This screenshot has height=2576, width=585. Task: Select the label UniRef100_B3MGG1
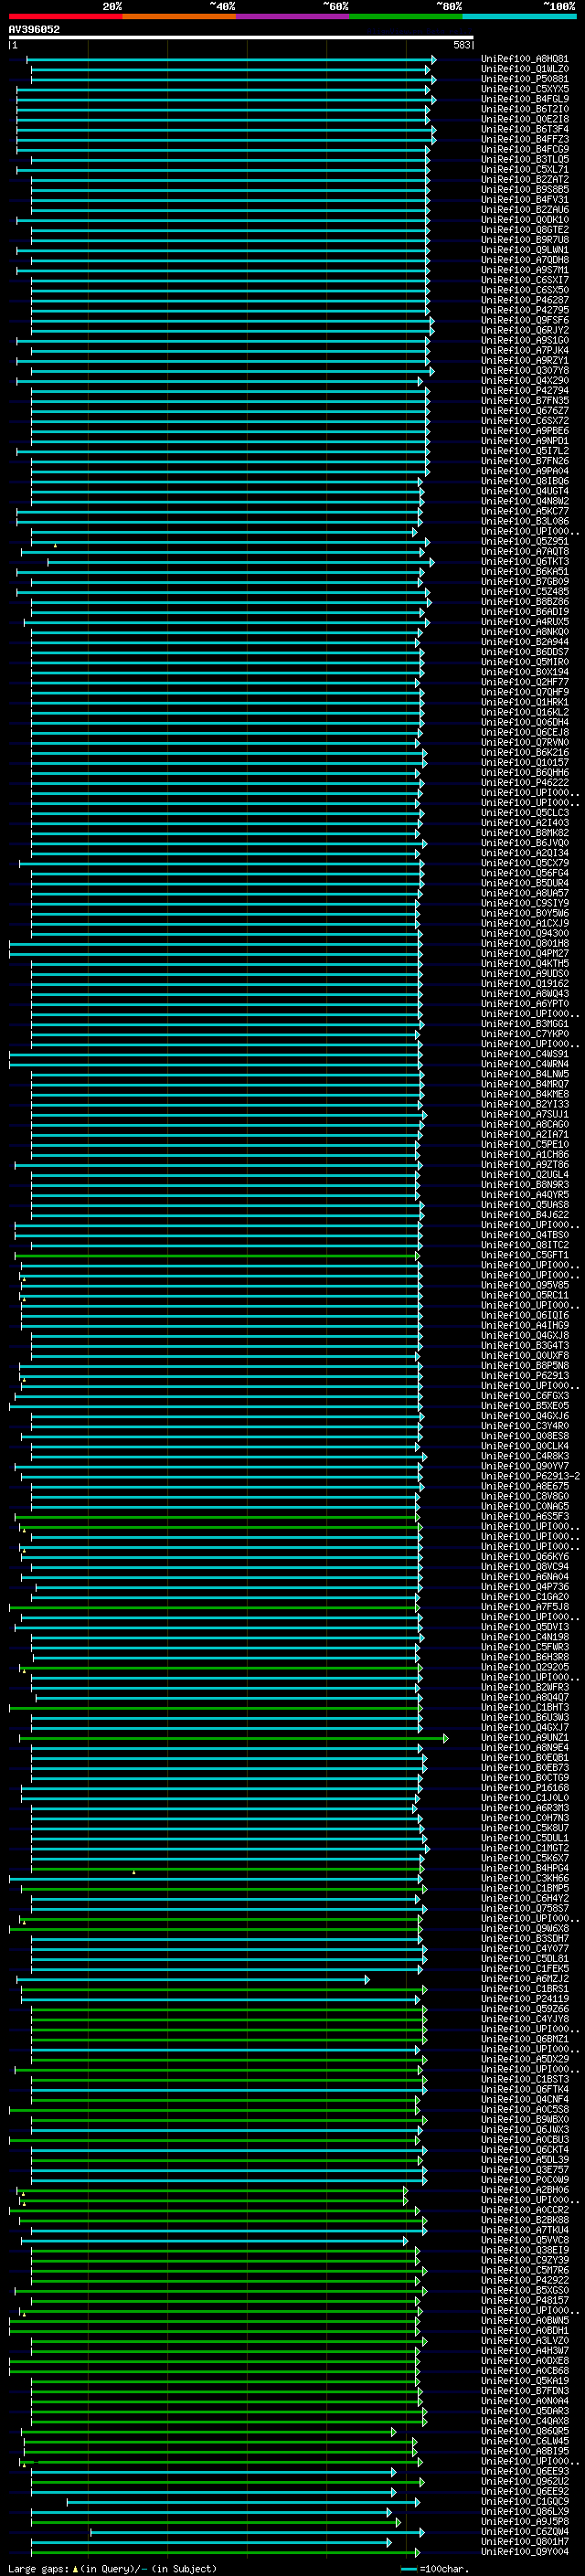pyautogui.click(x=525, y=1024)
